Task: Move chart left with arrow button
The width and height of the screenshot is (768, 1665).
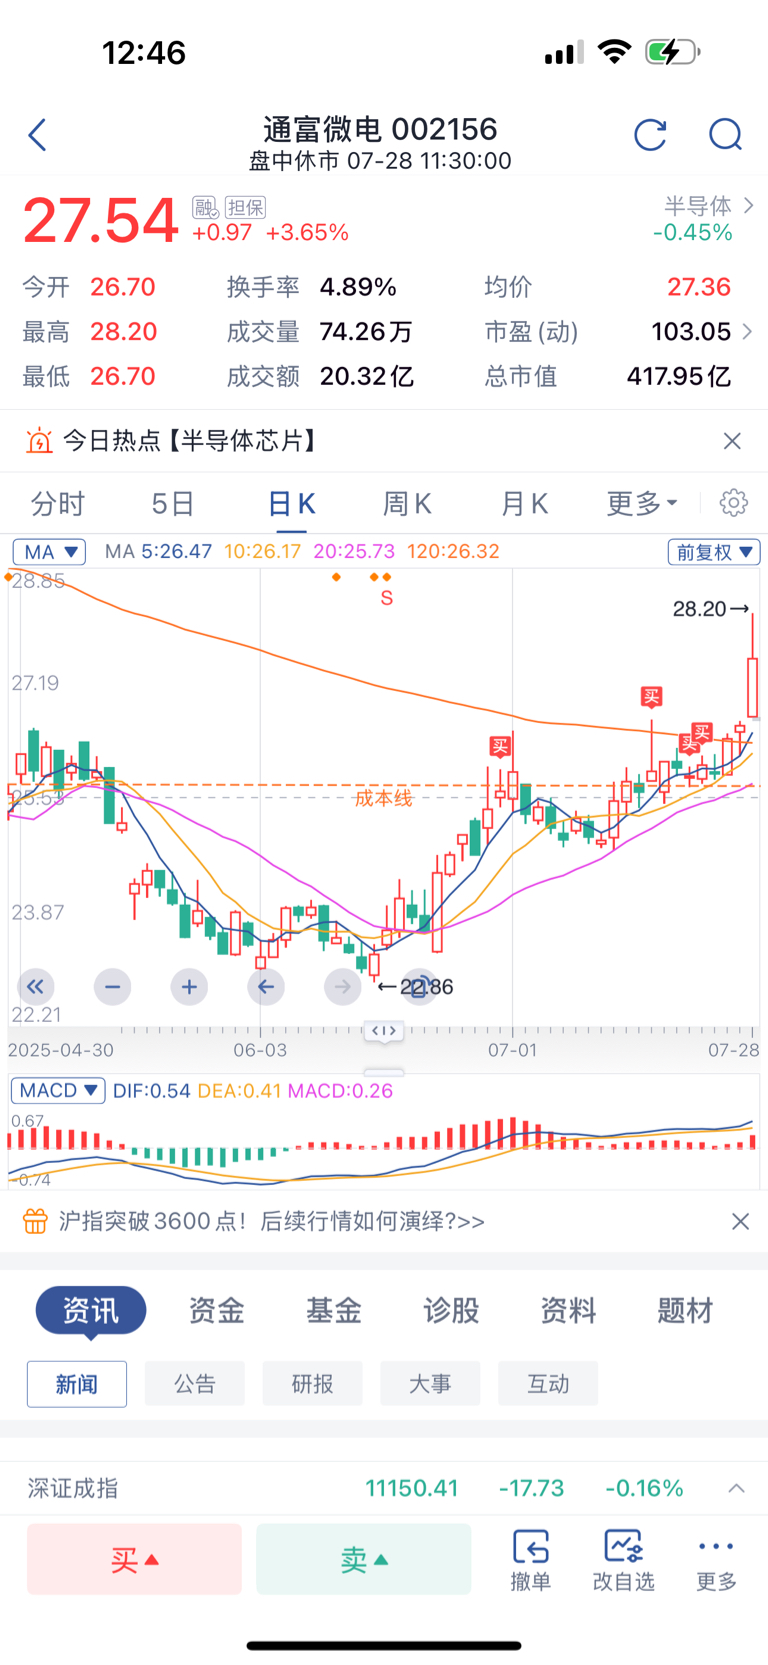Action: click(x=265, y=987)
